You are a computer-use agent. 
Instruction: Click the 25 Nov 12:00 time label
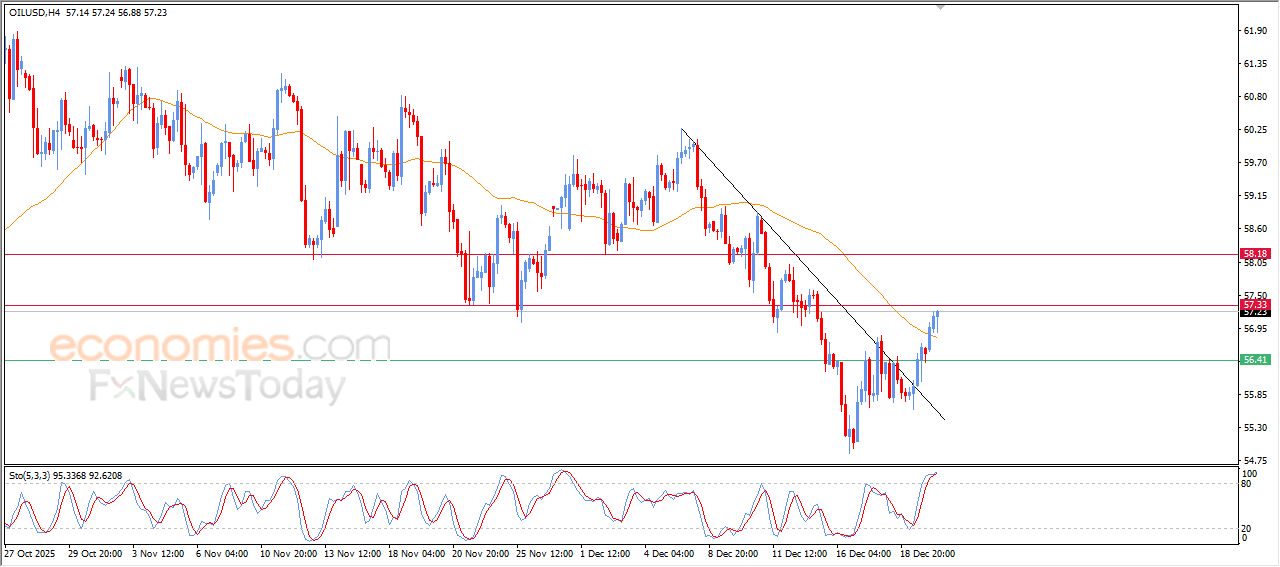544,552
